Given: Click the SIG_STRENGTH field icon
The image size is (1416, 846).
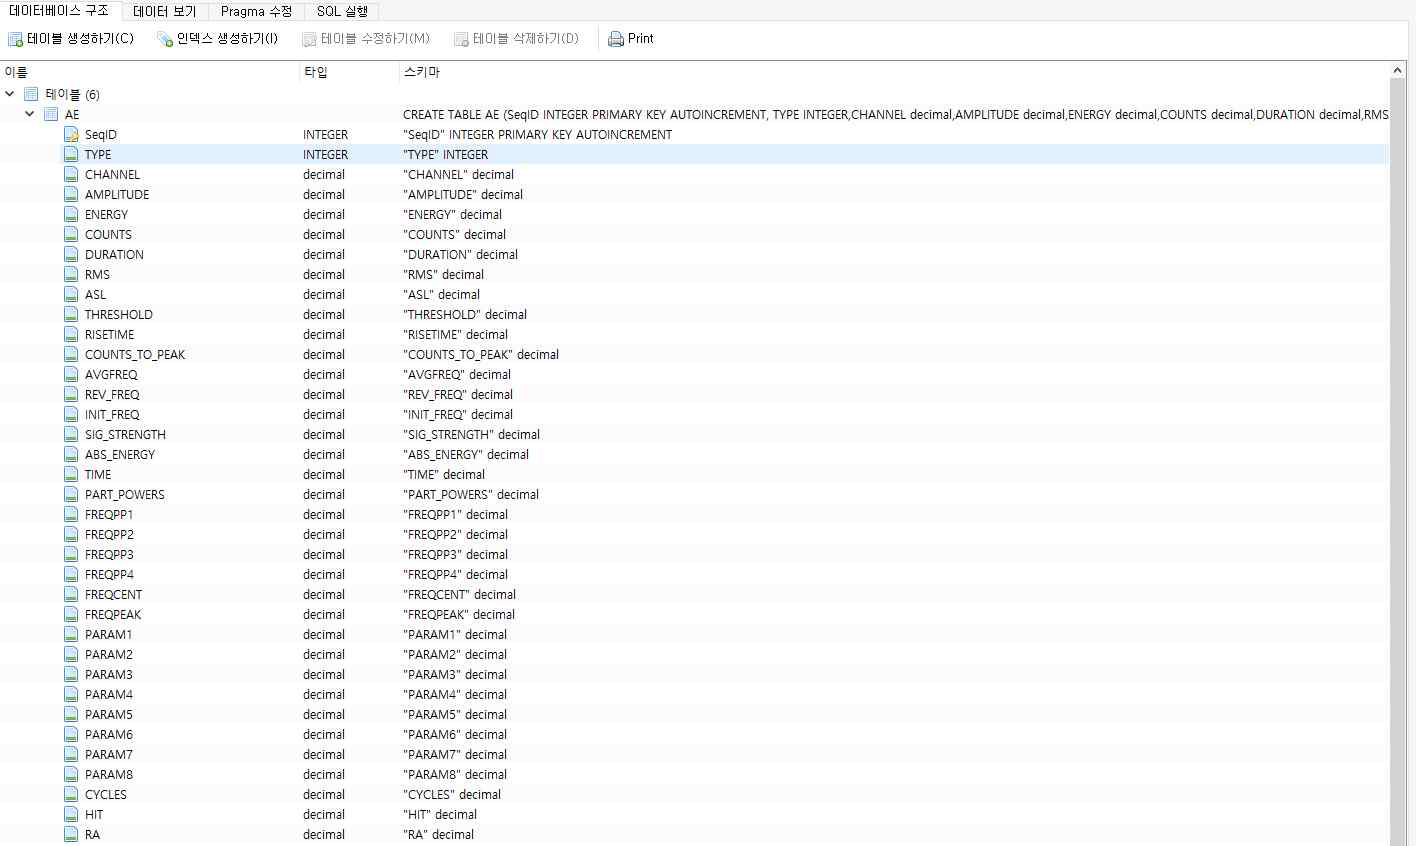Looking at the screenshot, I should (x=71, y=434).
